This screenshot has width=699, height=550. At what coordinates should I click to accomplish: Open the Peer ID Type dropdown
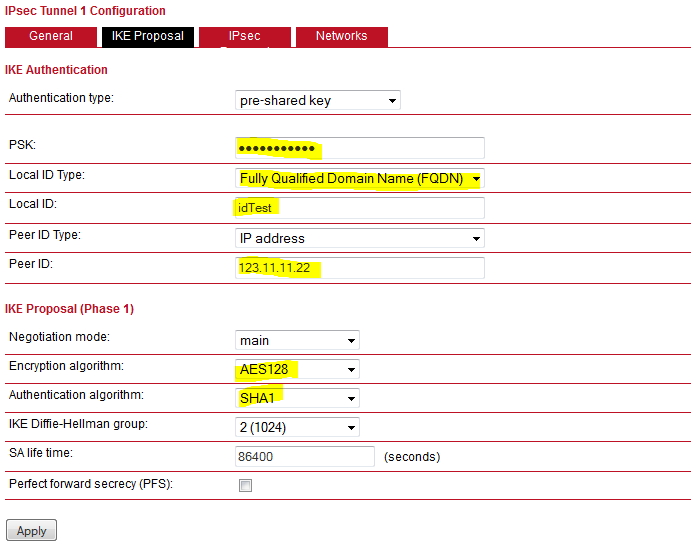[x=359, y=238]
